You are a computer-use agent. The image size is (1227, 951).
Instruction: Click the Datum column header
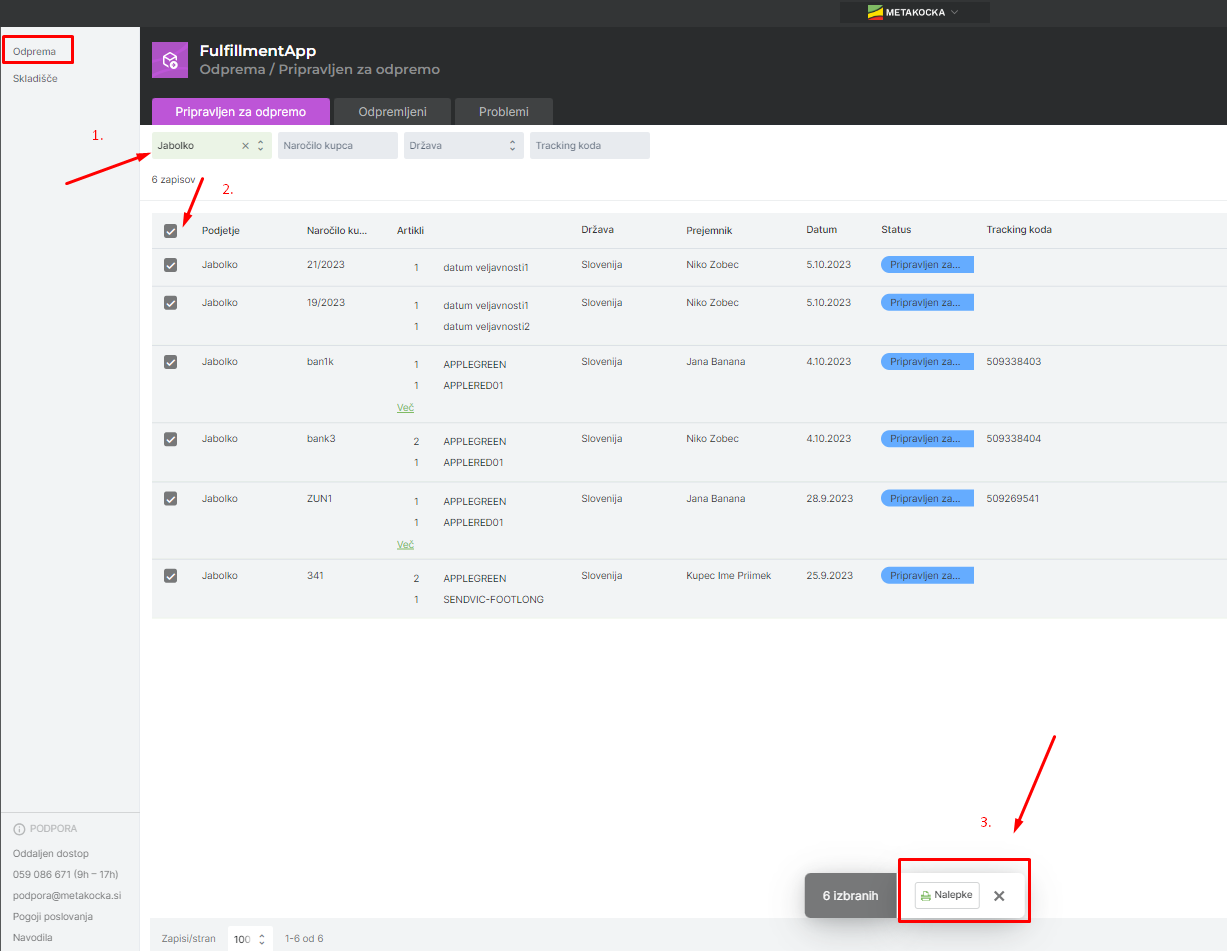tap(822, 230)
